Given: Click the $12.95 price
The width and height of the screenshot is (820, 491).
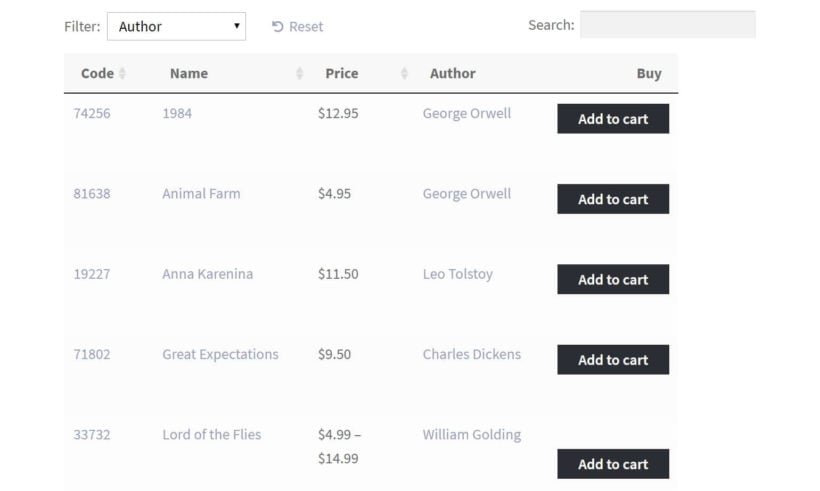Looking at the screenshot, I should (x=338, y=113).
